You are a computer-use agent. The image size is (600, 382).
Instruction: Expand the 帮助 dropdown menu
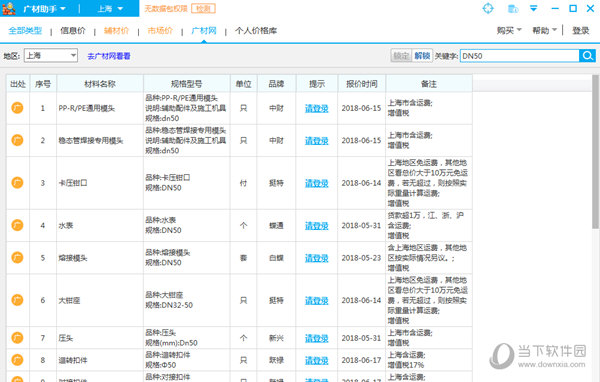pyautogui.click(x=545, y=30)
